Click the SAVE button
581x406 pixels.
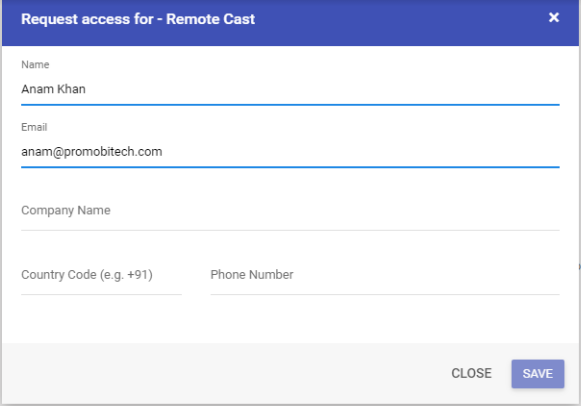(538, 373)
